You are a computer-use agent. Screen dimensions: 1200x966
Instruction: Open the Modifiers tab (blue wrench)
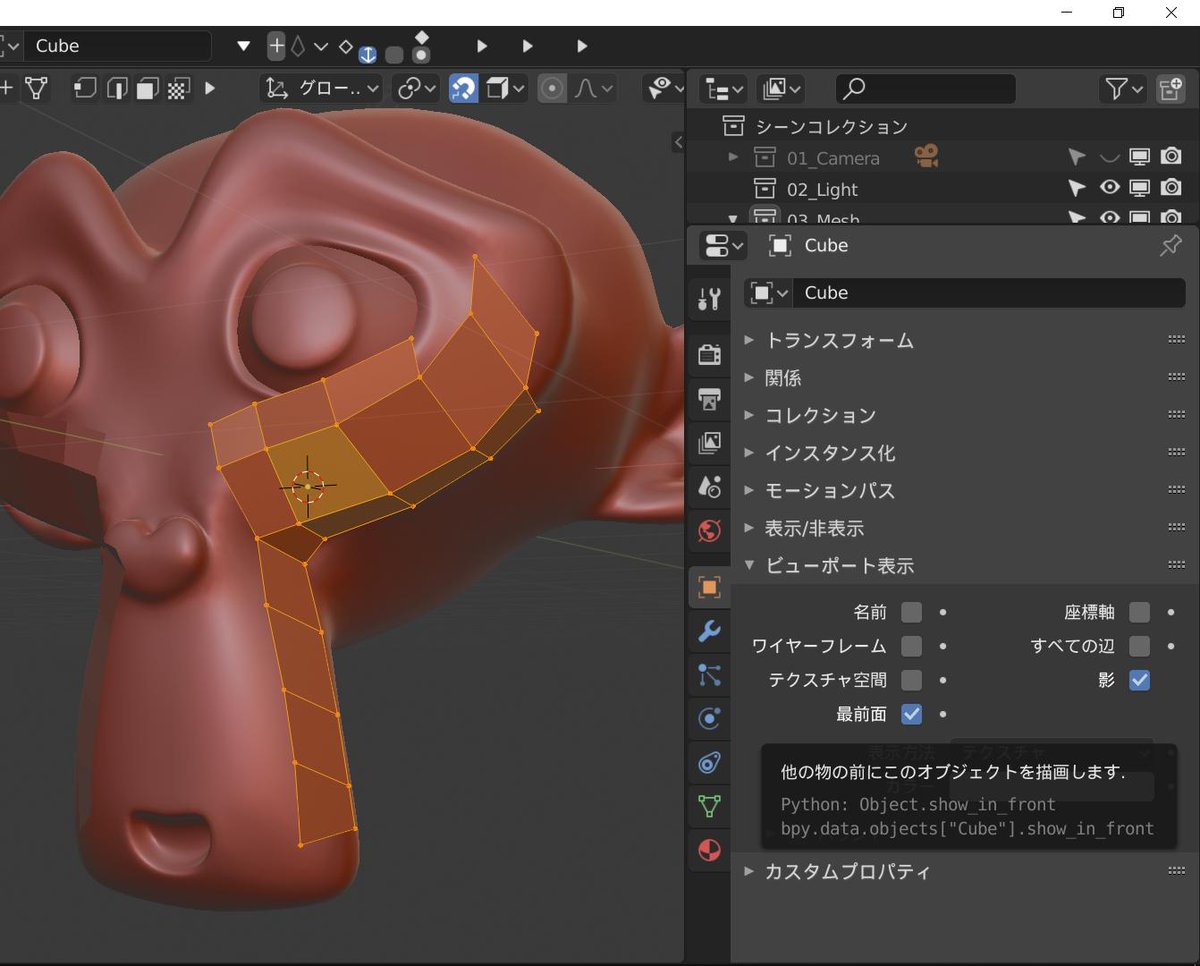[x=709, y=631]
